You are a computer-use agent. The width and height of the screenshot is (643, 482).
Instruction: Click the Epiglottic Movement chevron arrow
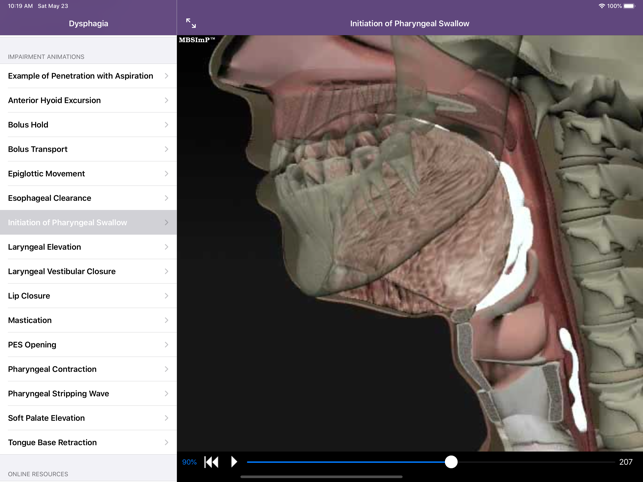pyautogui.click(x=166, y=174)
